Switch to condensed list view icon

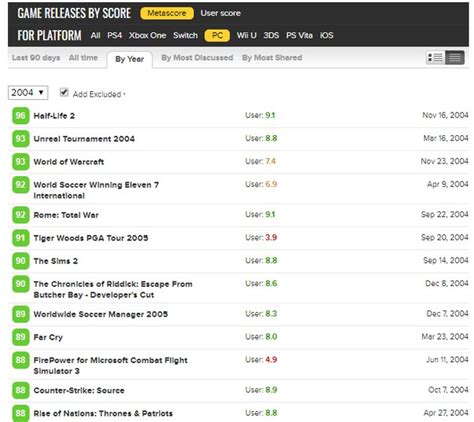pyautogui.click(x=455, y=58)
